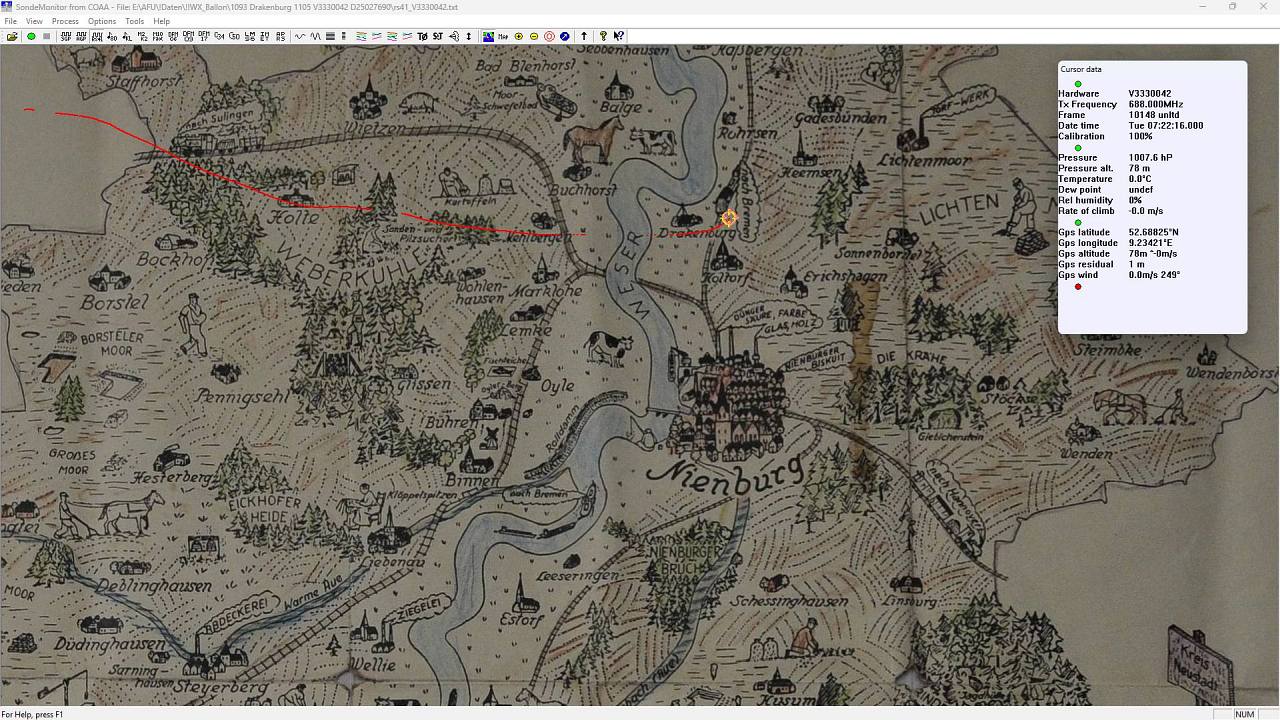
Task: Click the orange sonde position marker
Action: click(729, 217)
